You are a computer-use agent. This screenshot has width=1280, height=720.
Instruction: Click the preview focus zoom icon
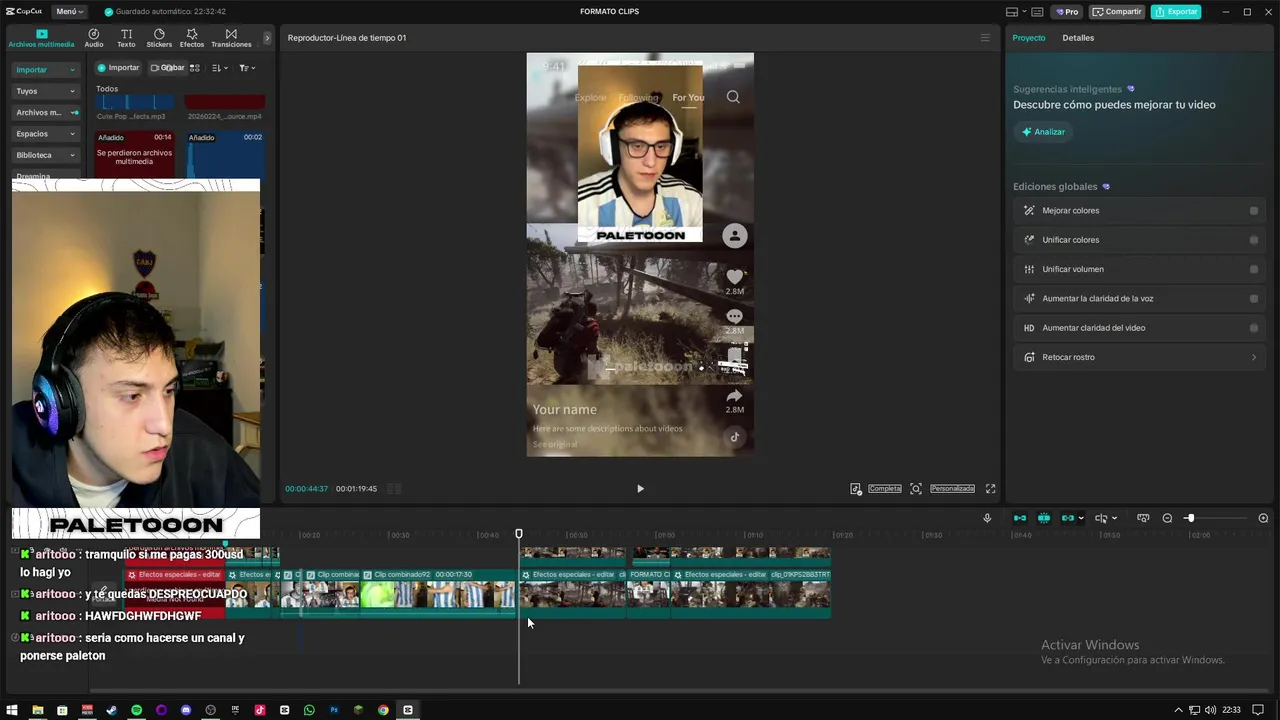916,489
